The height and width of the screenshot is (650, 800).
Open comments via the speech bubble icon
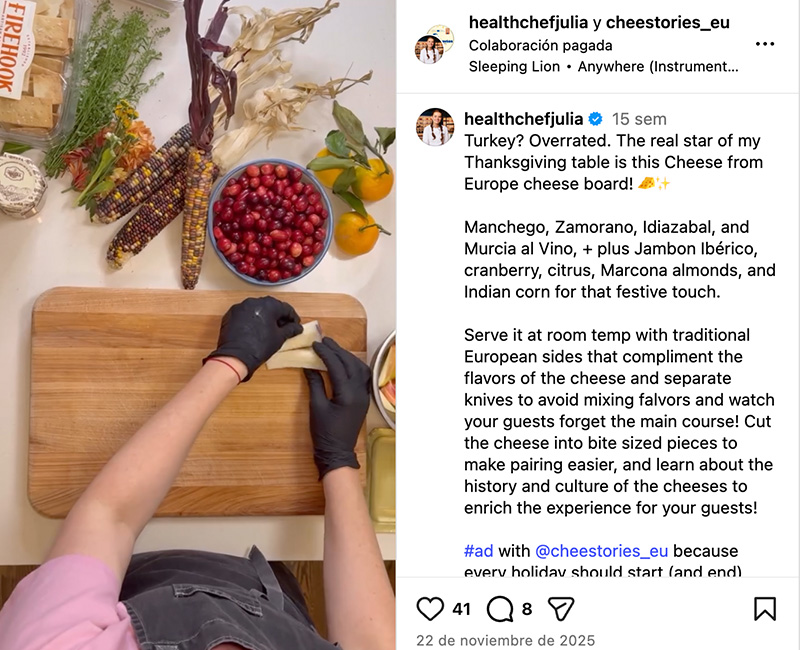[x=500, y=609]
